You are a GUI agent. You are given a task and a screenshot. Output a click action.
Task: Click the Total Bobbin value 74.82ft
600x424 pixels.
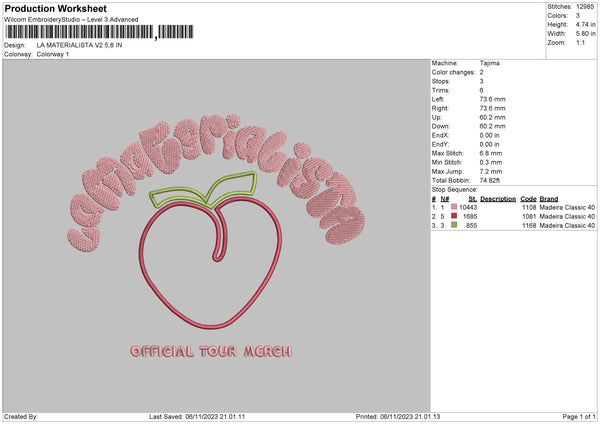point(490,180)
